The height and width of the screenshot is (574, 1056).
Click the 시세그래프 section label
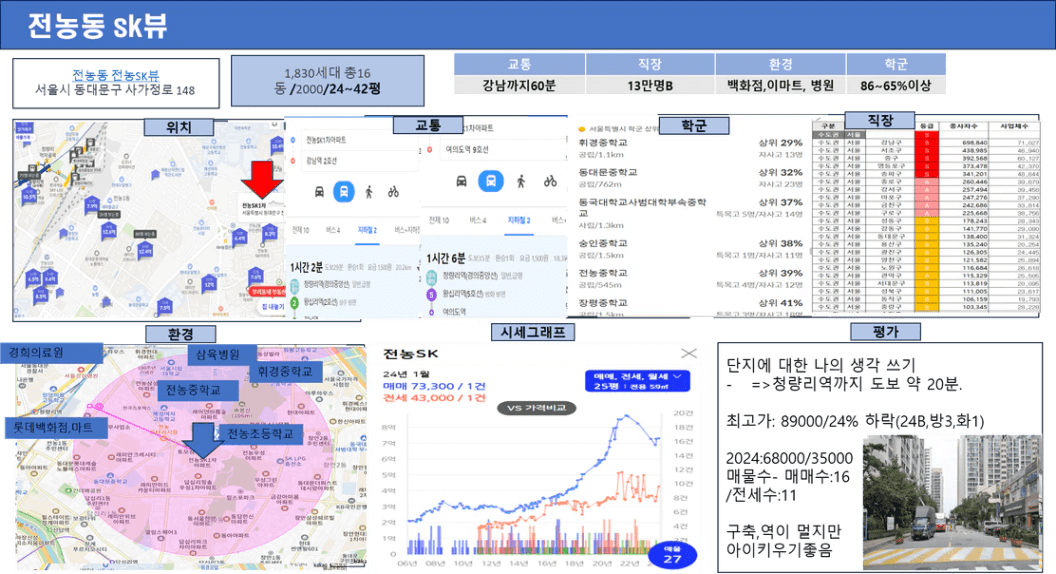533,332
